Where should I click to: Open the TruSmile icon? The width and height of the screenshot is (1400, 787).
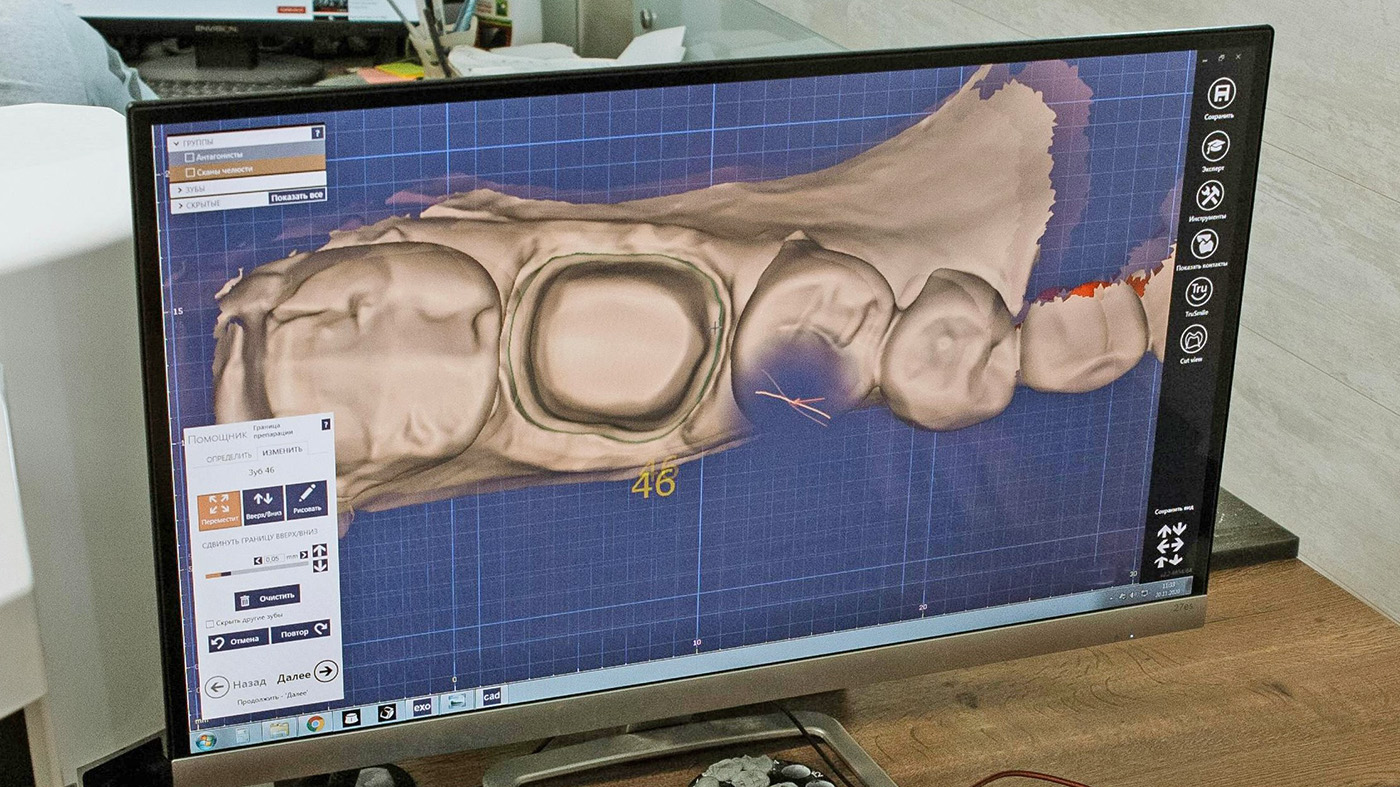(x=1198, y=291)
